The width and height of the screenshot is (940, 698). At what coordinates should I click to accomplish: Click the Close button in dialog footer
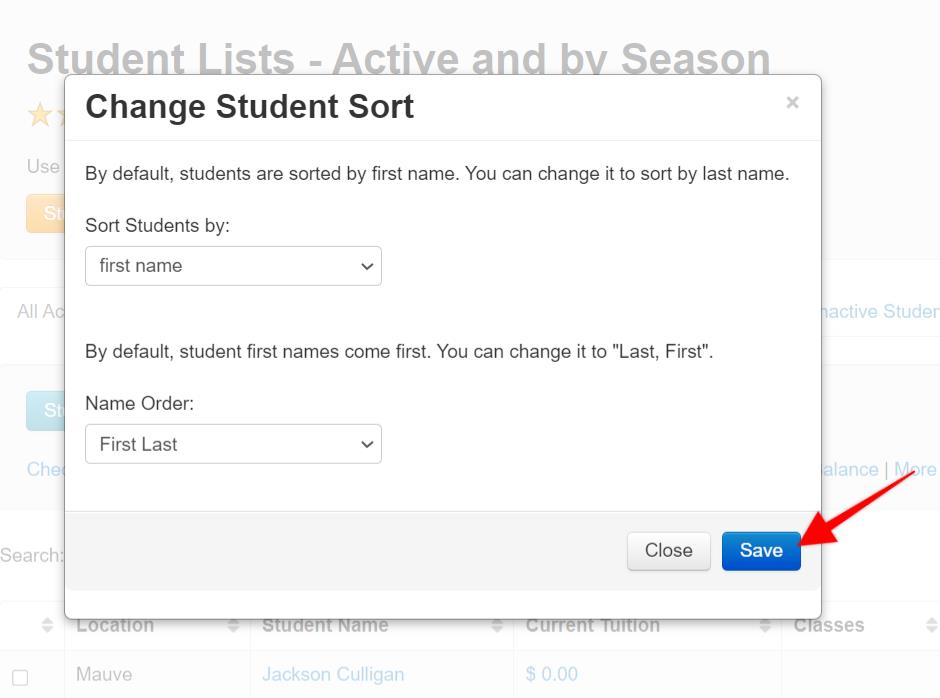(668, 550)
